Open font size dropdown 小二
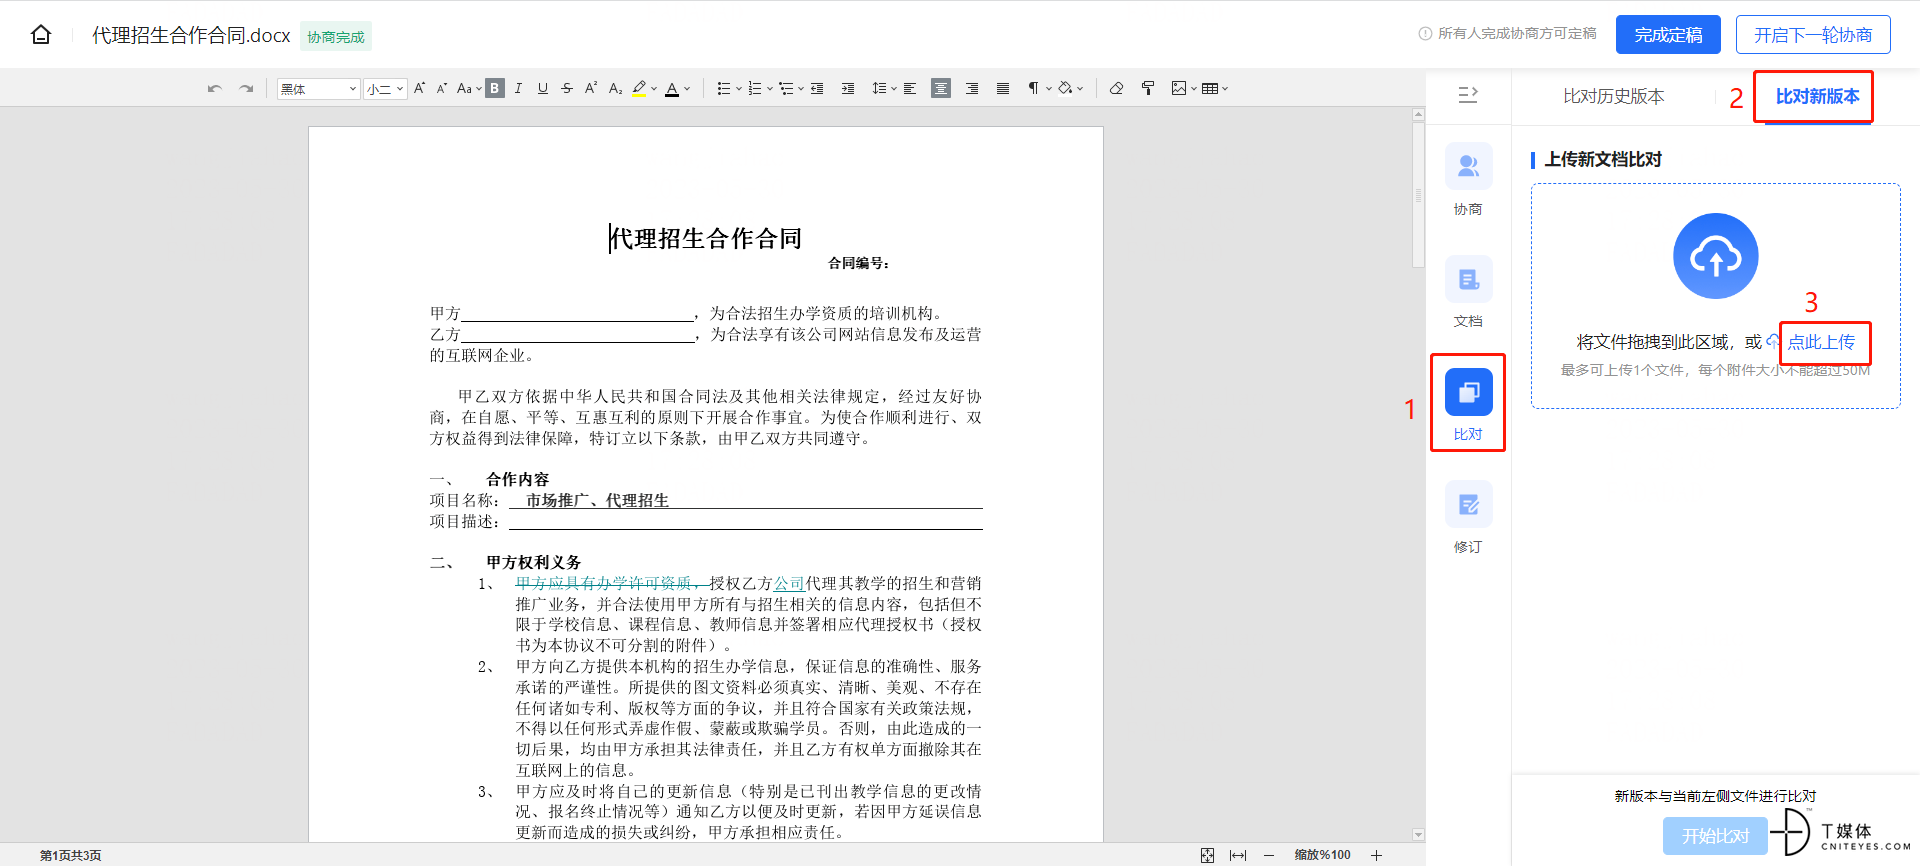This screenshot has width=1920, height=866. pos(385,89)
